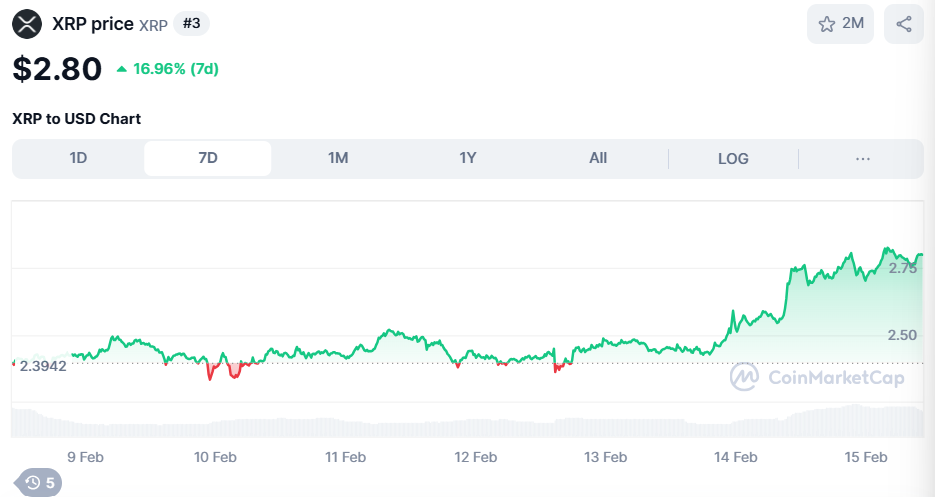This screenshot has width=935, height=497.
Task: Click the green upward price-change arrow
Action: pyautogui.click(x=122, y=69)
